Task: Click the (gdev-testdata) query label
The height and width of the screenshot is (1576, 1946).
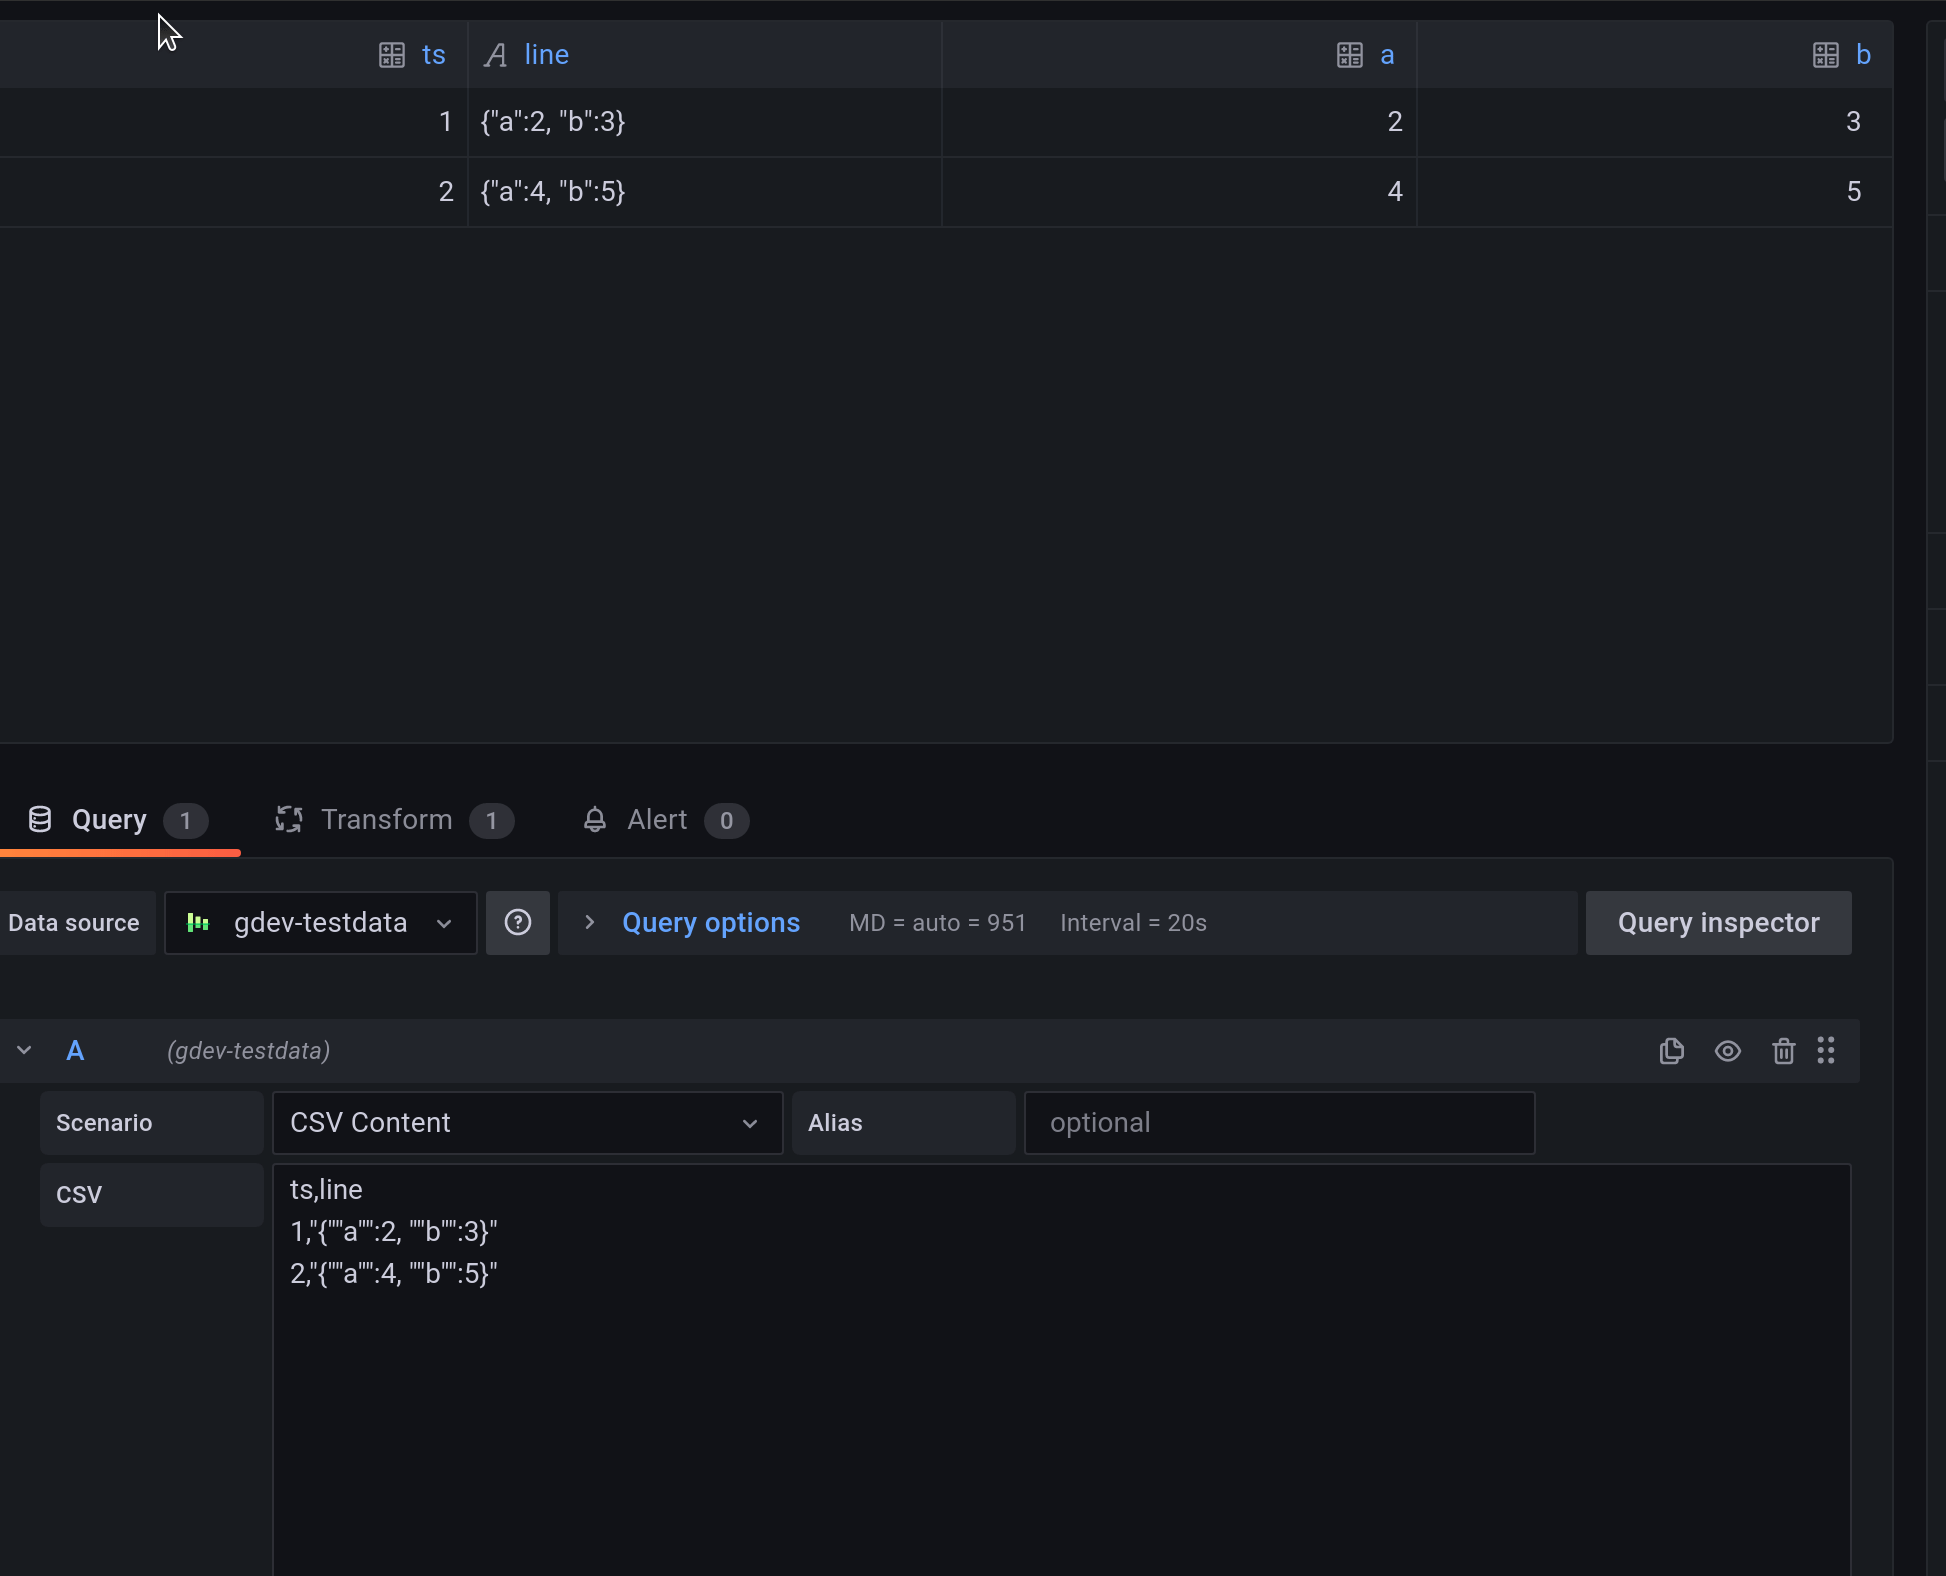Action: pos(248,1051)
